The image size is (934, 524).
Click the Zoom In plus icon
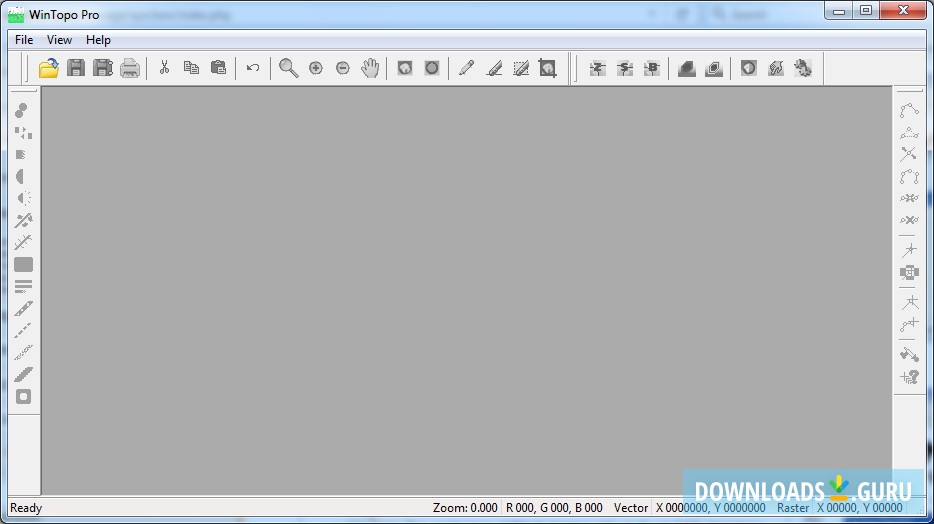(316, 68)
